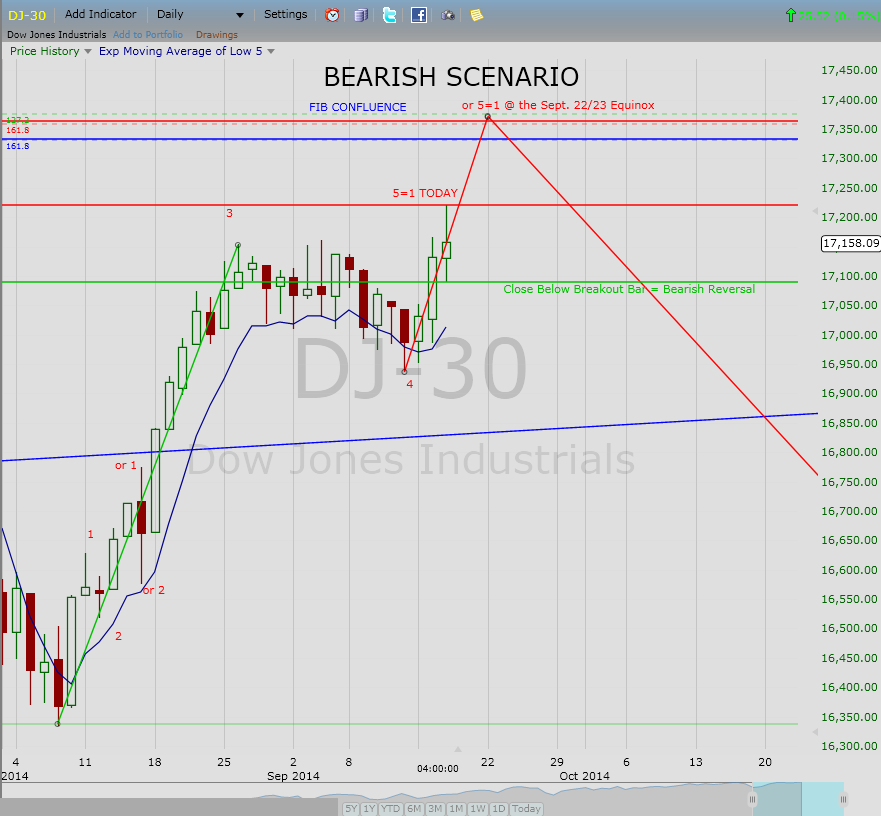The image size is (881, 816).
Task: Click the Dow Jones Industrials name label
Action: (57, 34)
